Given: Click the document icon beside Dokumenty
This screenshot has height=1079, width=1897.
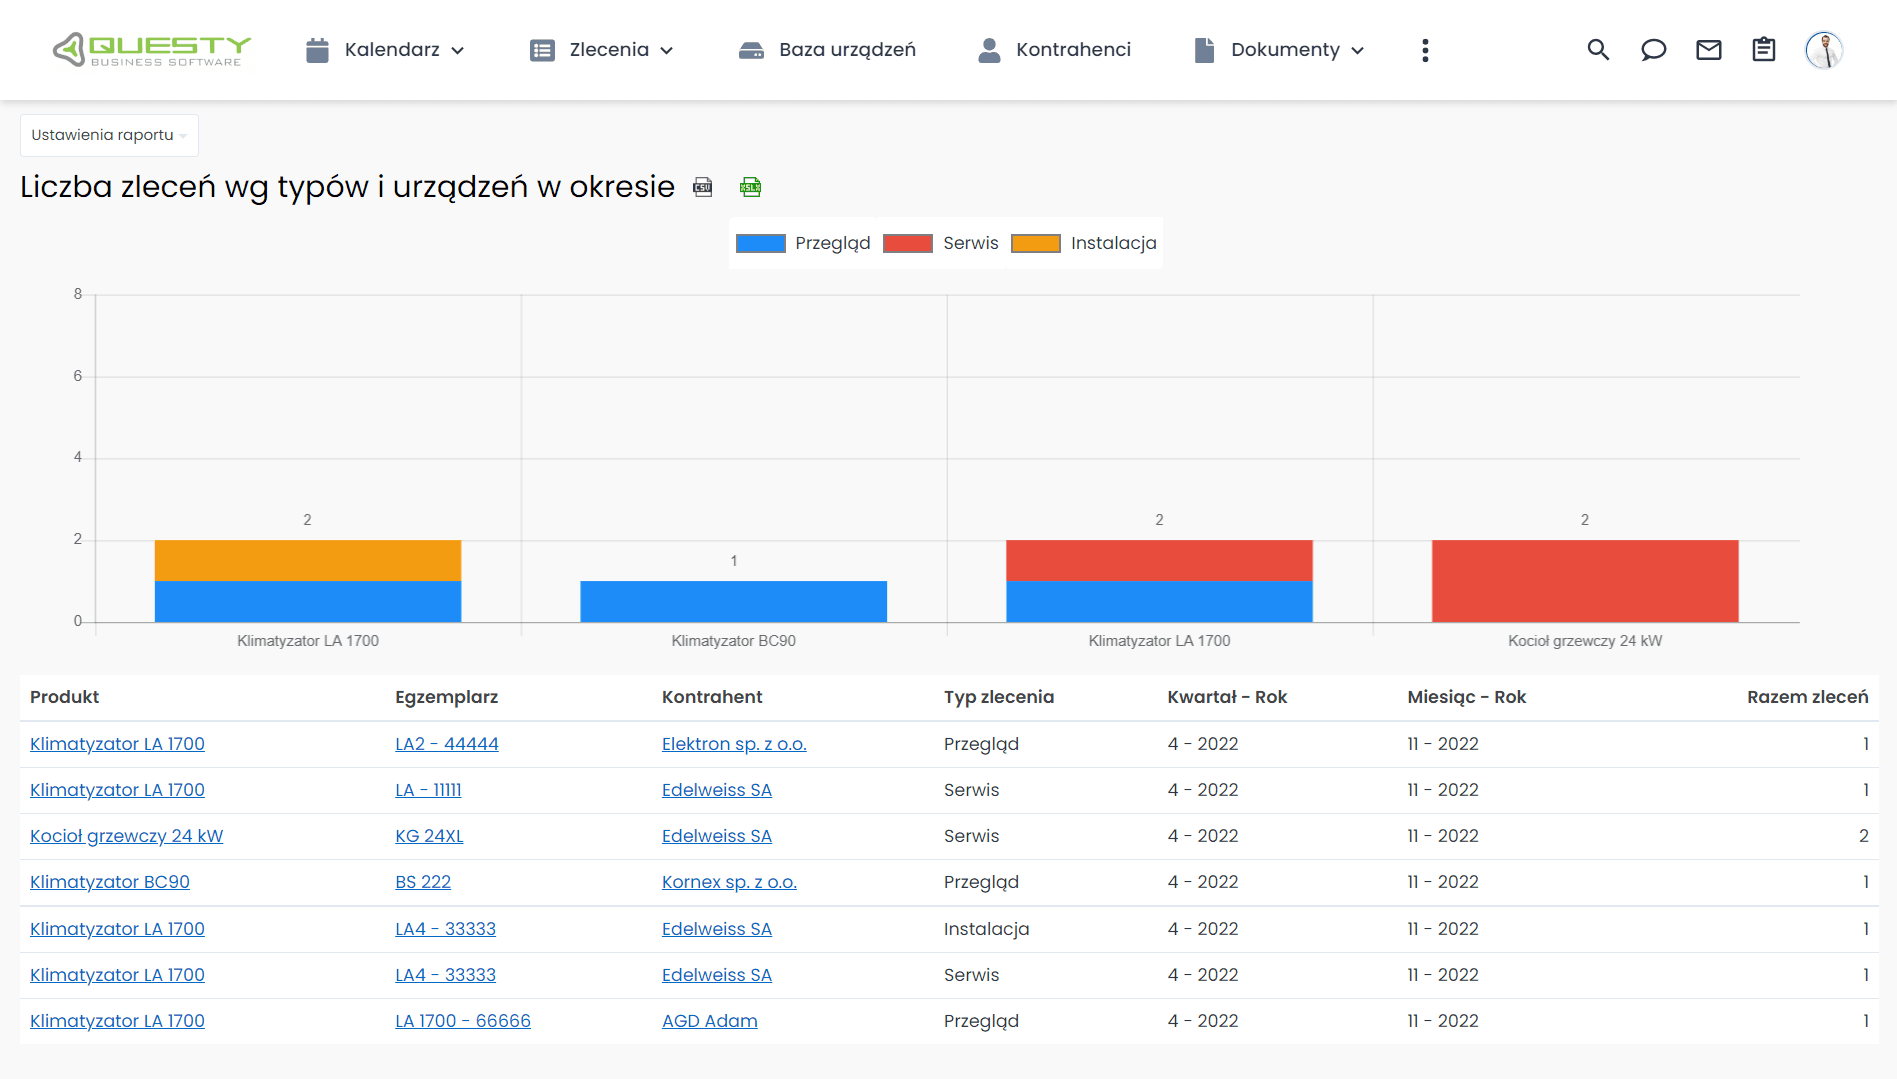Looking at the screenshot, I should point(1204,50).
